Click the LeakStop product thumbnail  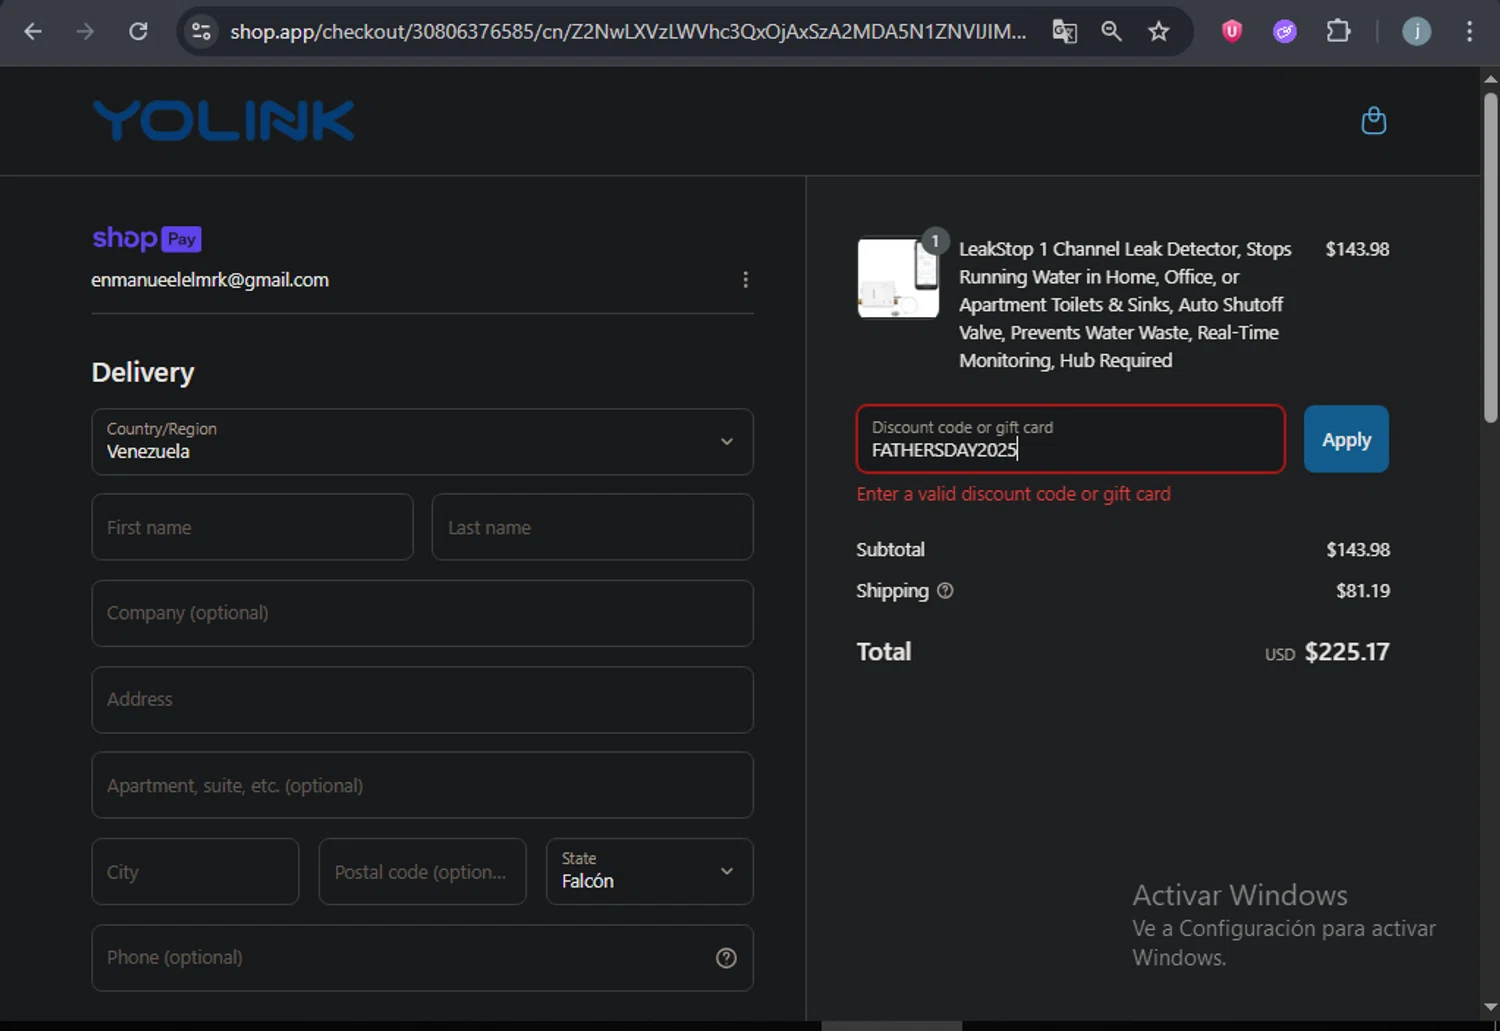click(898, 277)
